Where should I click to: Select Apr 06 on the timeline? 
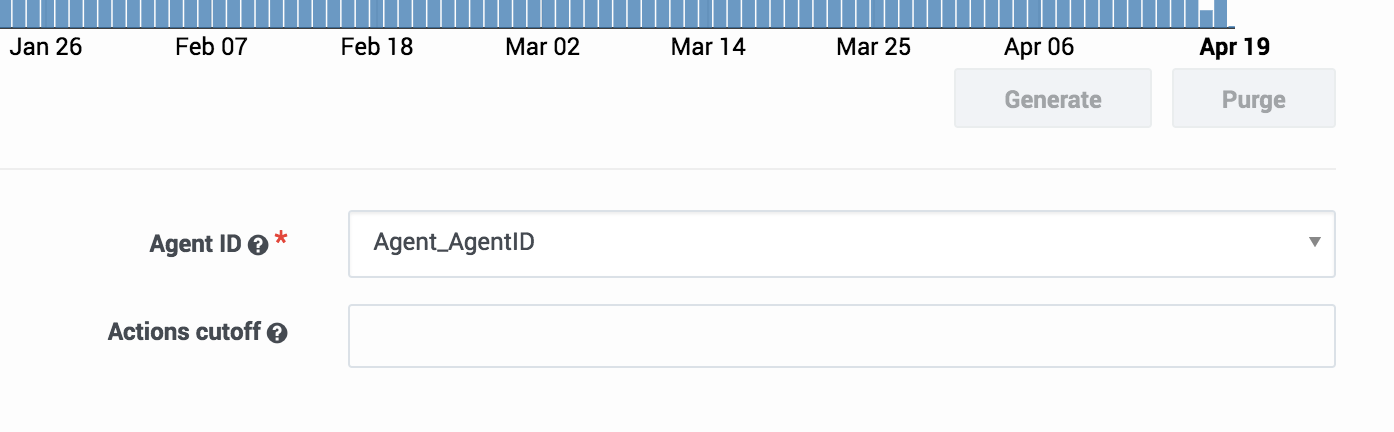point(1039,48)
